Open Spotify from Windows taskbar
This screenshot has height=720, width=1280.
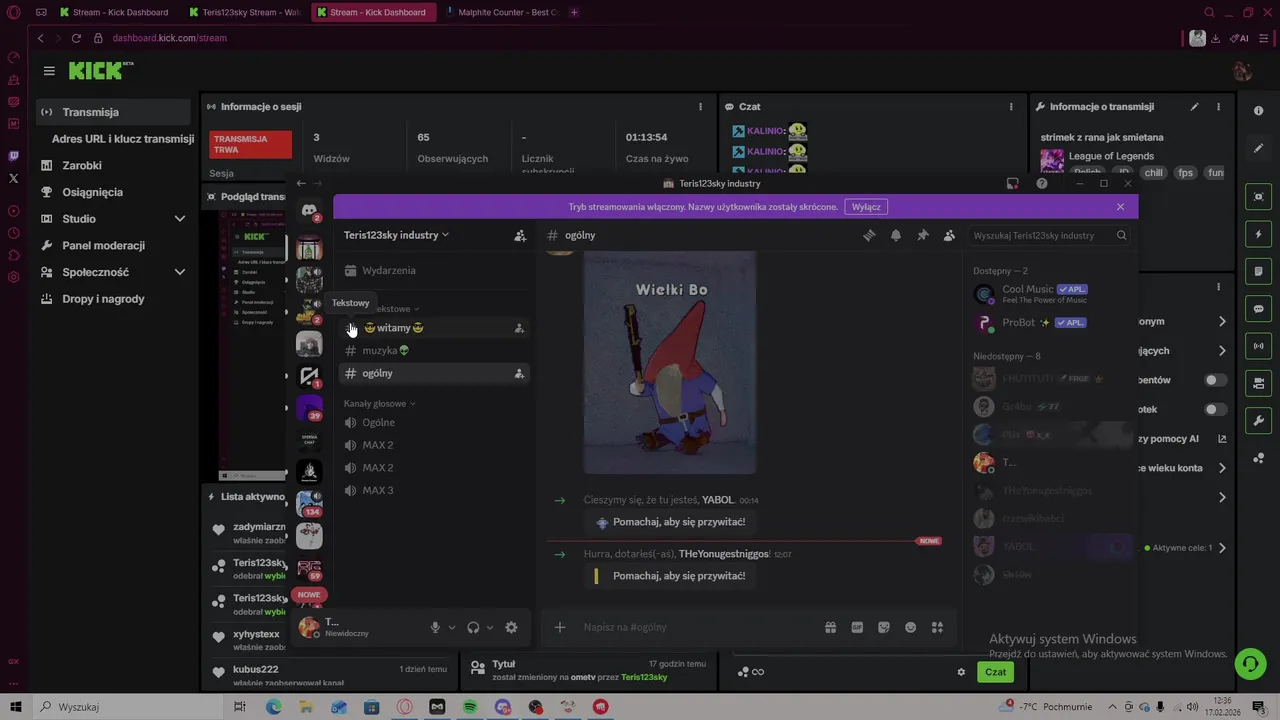point(470,707)
